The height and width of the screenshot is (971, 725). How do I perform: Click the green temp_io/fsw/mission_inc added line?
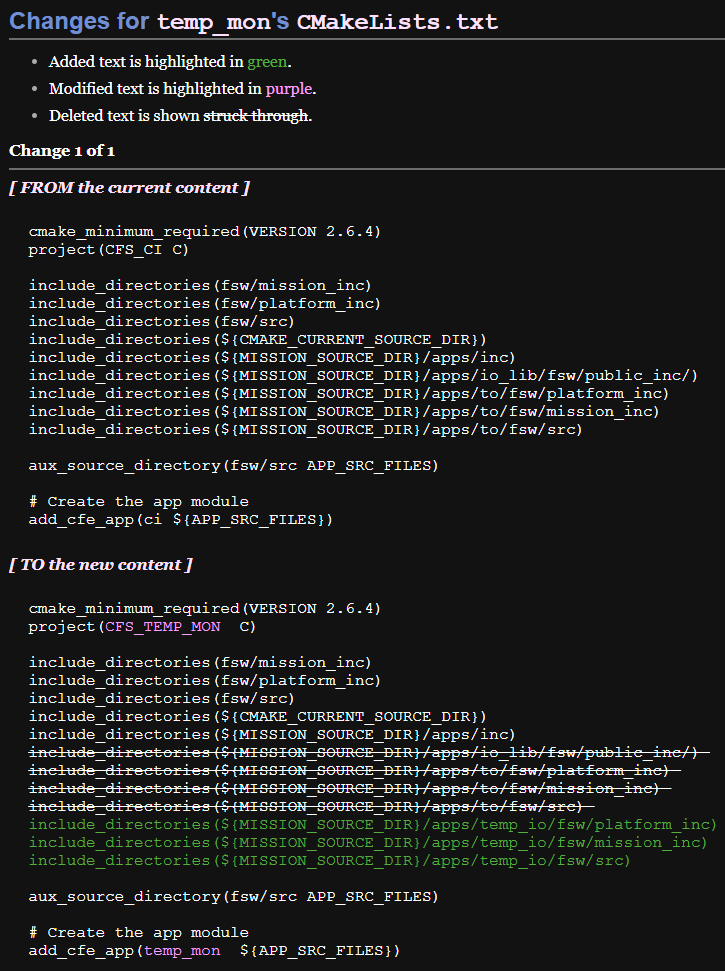pyautogui.click(x=367, y=843)
